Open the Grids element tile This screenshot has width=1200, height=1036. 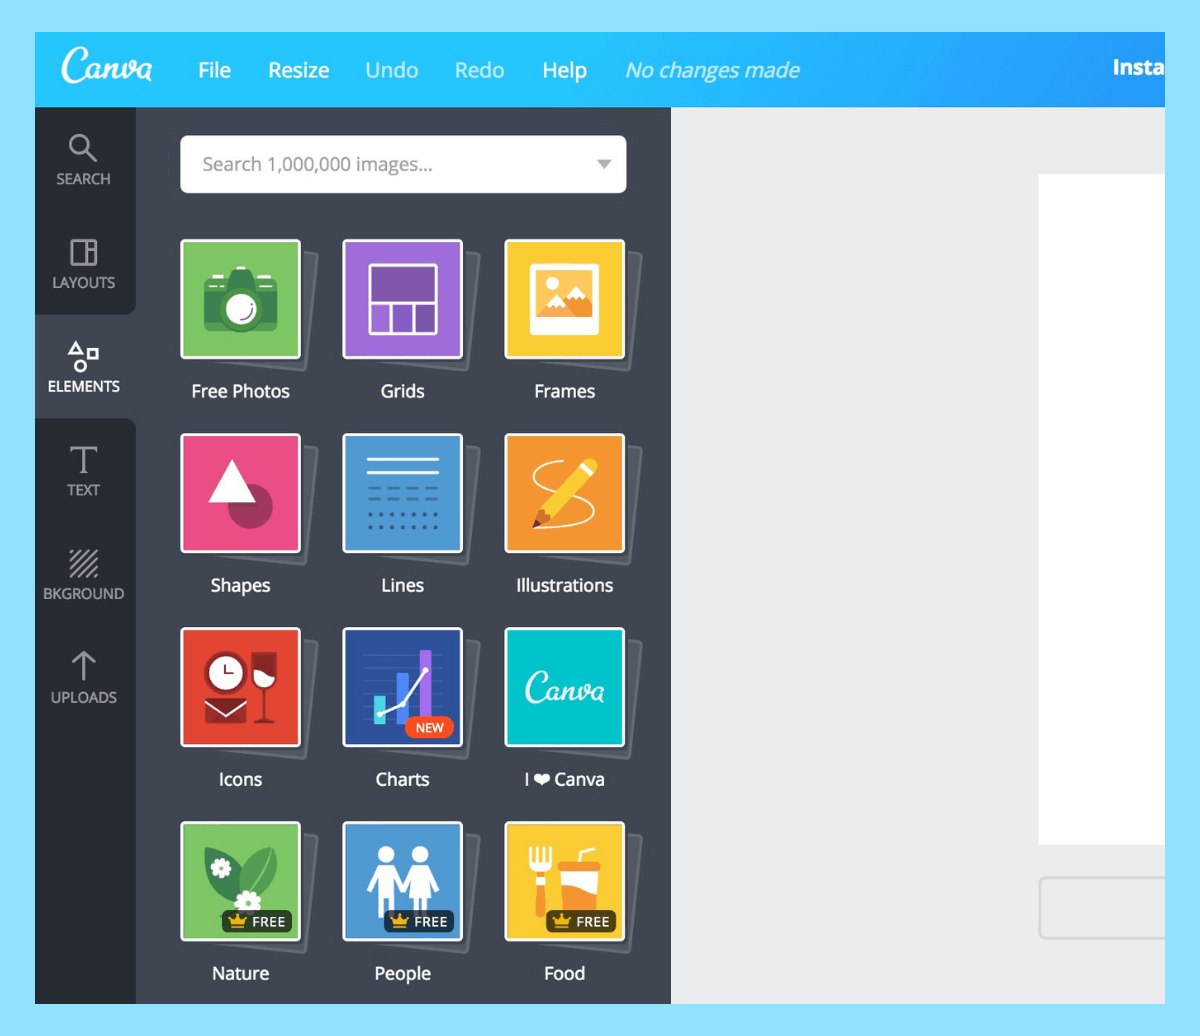click(402, 299)
